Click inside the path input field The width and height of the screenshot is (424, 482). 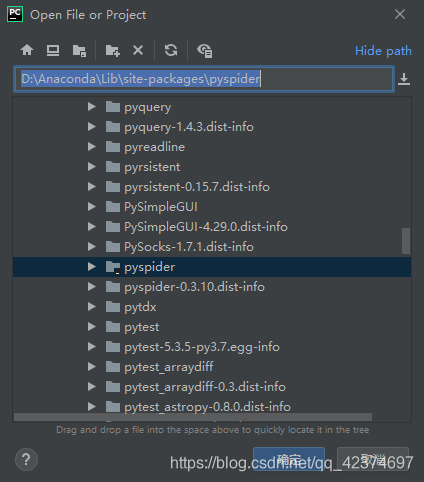(x=204, y=79)
